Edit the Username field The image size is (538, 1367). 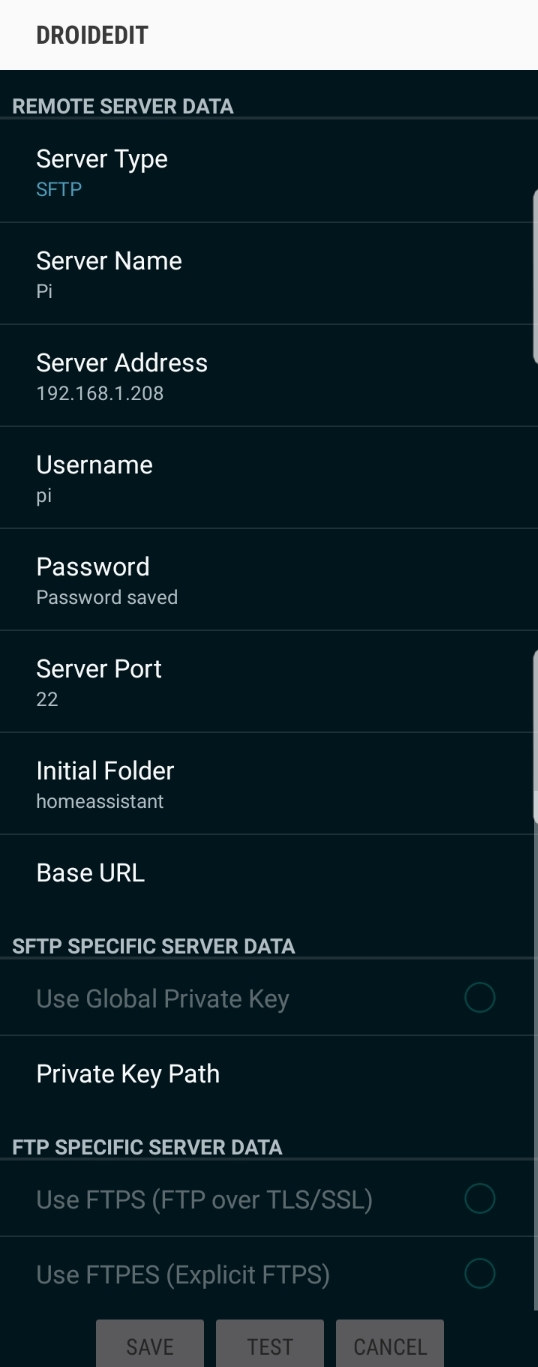click(x=269, y=477)
